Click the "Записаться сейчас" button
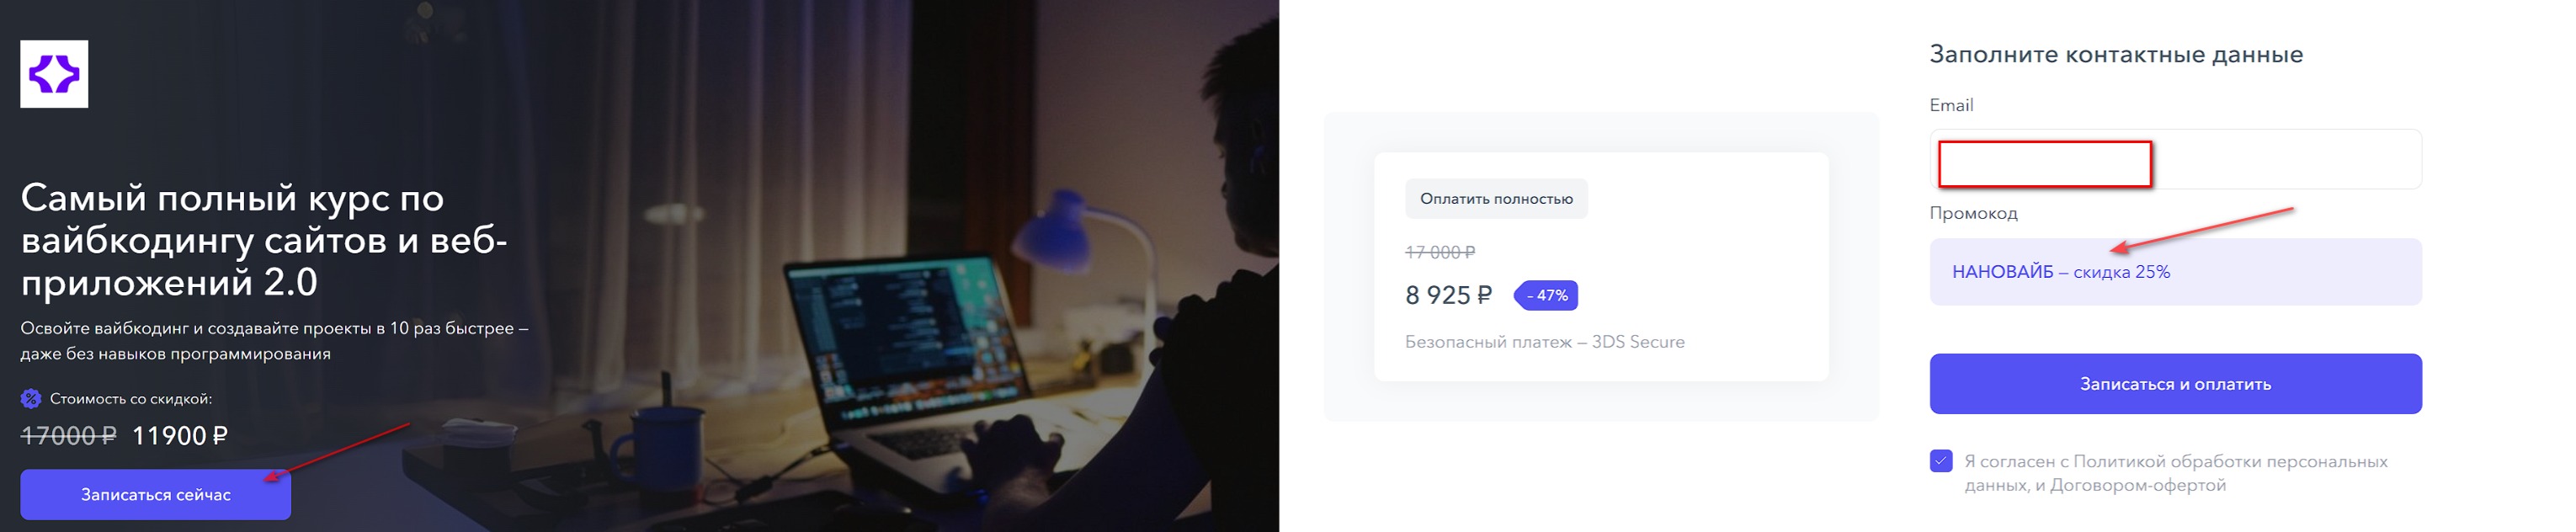This screenshot has width=2576, height=532. 156,495
